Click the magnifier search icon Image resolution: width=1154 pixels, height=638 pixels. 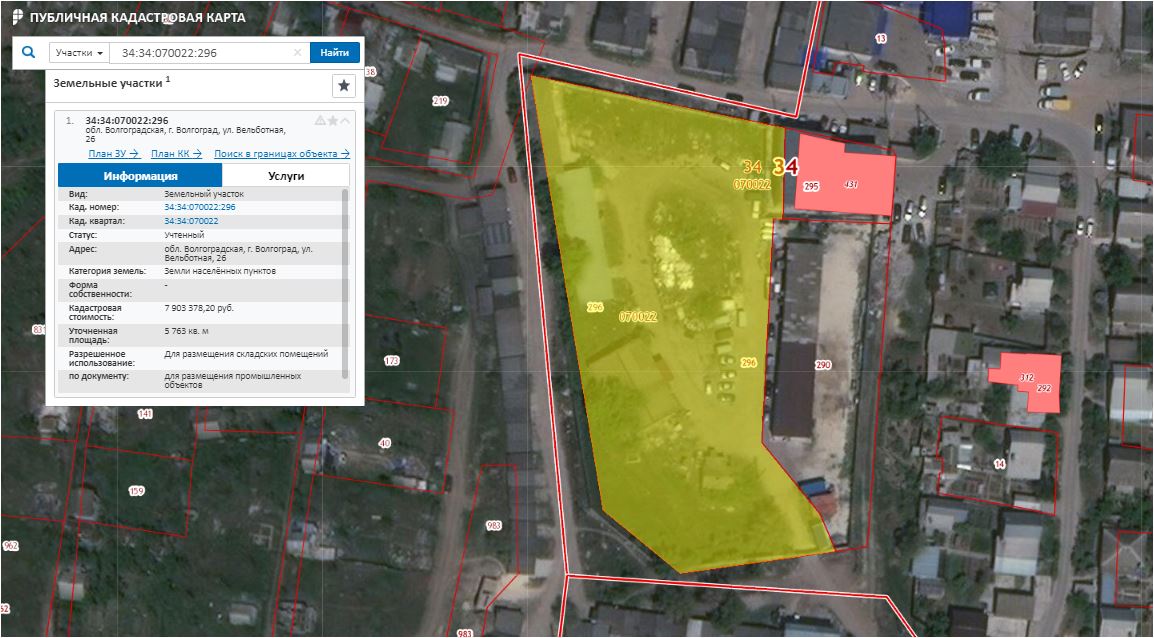pyautogui.click(x=28, y=53)
